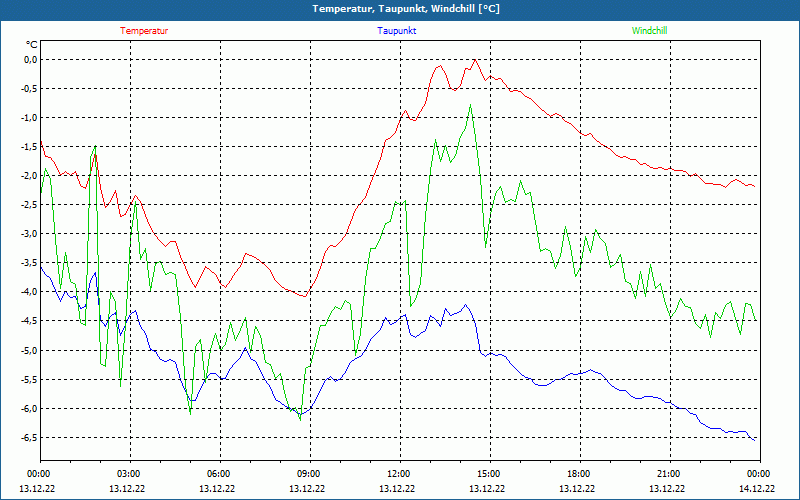
Task: Click the '21:00' time axis label
Action: pos(669,474)
